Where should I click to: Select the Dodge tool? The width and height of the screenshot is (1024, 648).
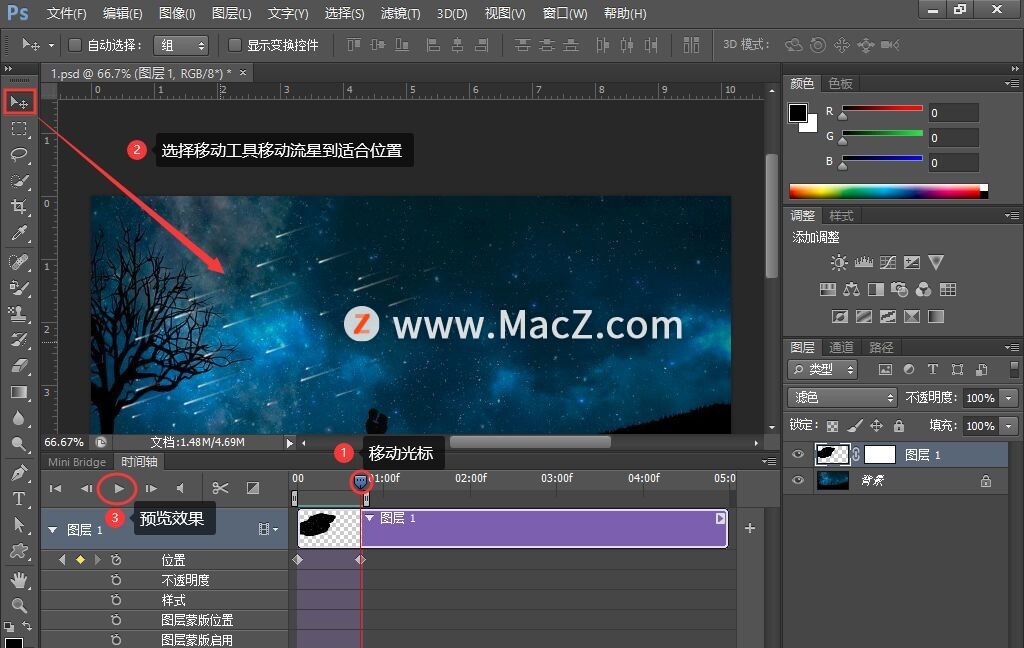[x=19, y=444]
